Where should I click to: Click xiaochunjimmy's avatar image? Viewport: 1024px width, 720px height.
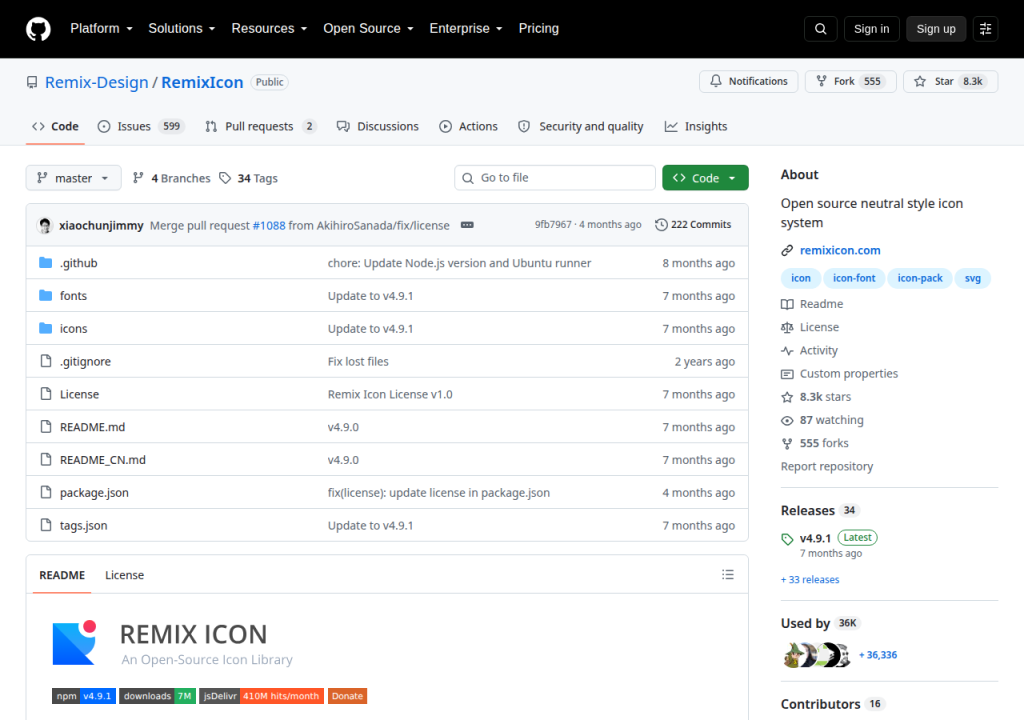tap(45, 225)
